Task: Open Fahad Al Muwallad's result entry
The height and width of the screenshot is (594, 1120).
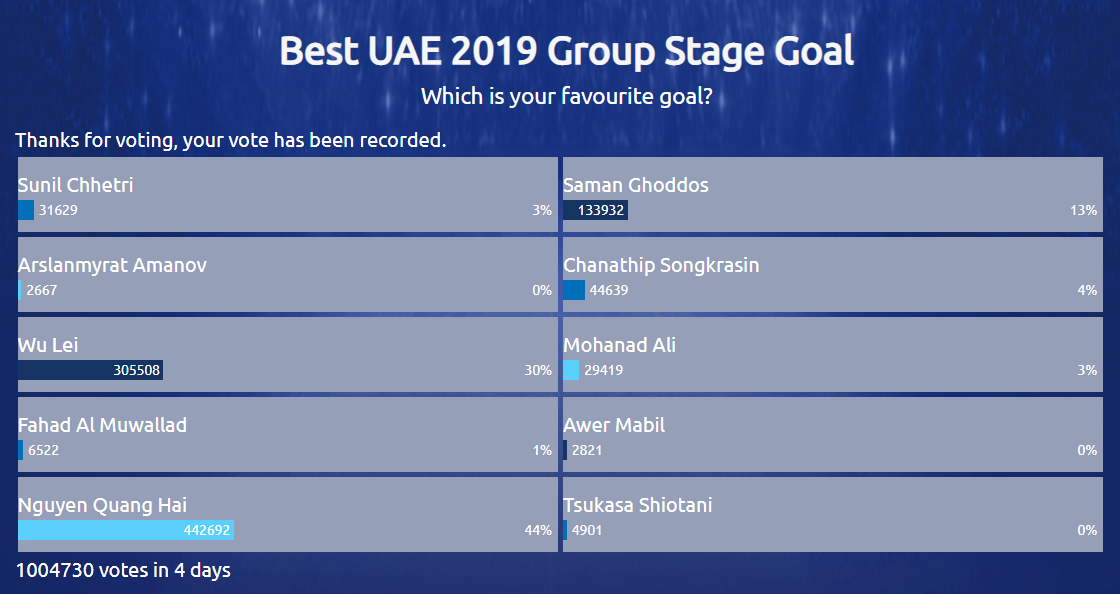Action: 287,434
